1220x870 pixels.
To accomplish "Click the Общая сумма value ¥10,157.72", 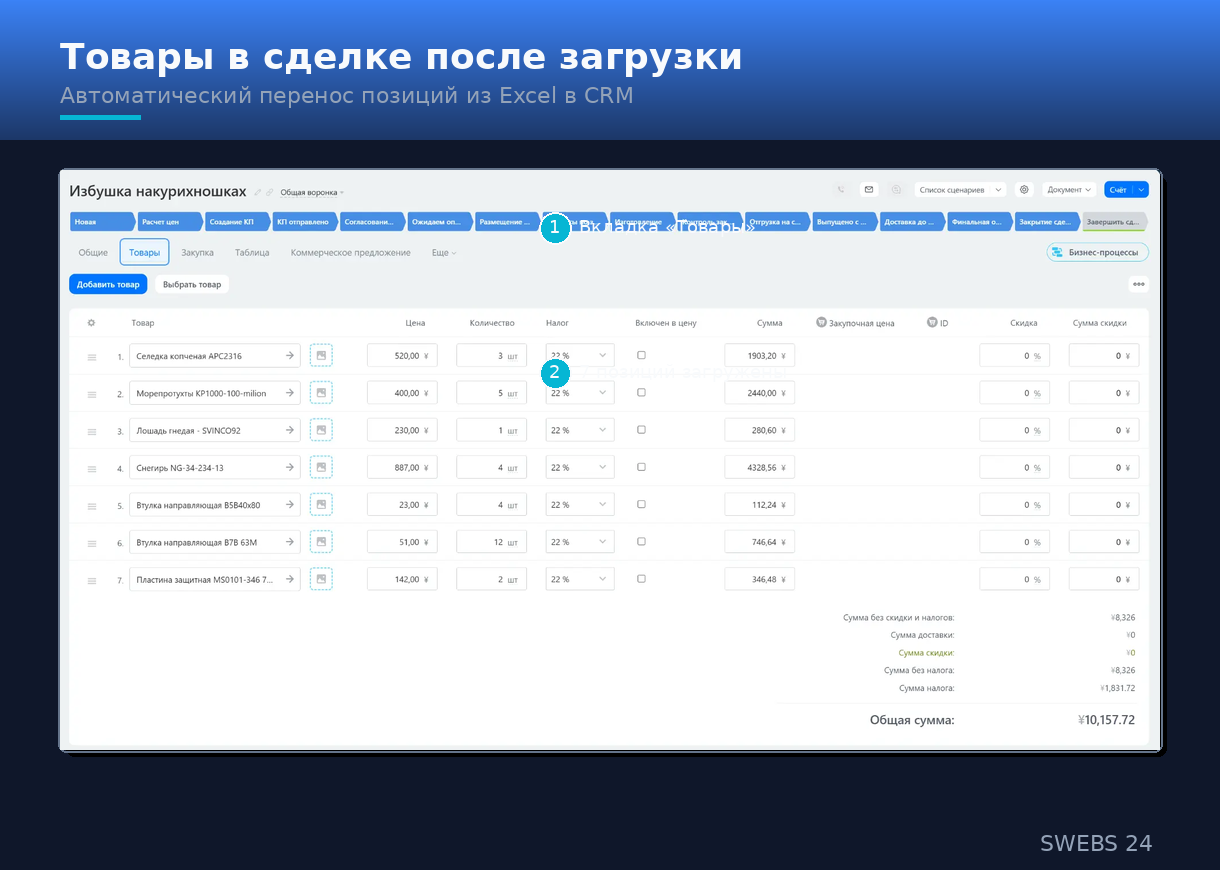I will pos(1106,720).
